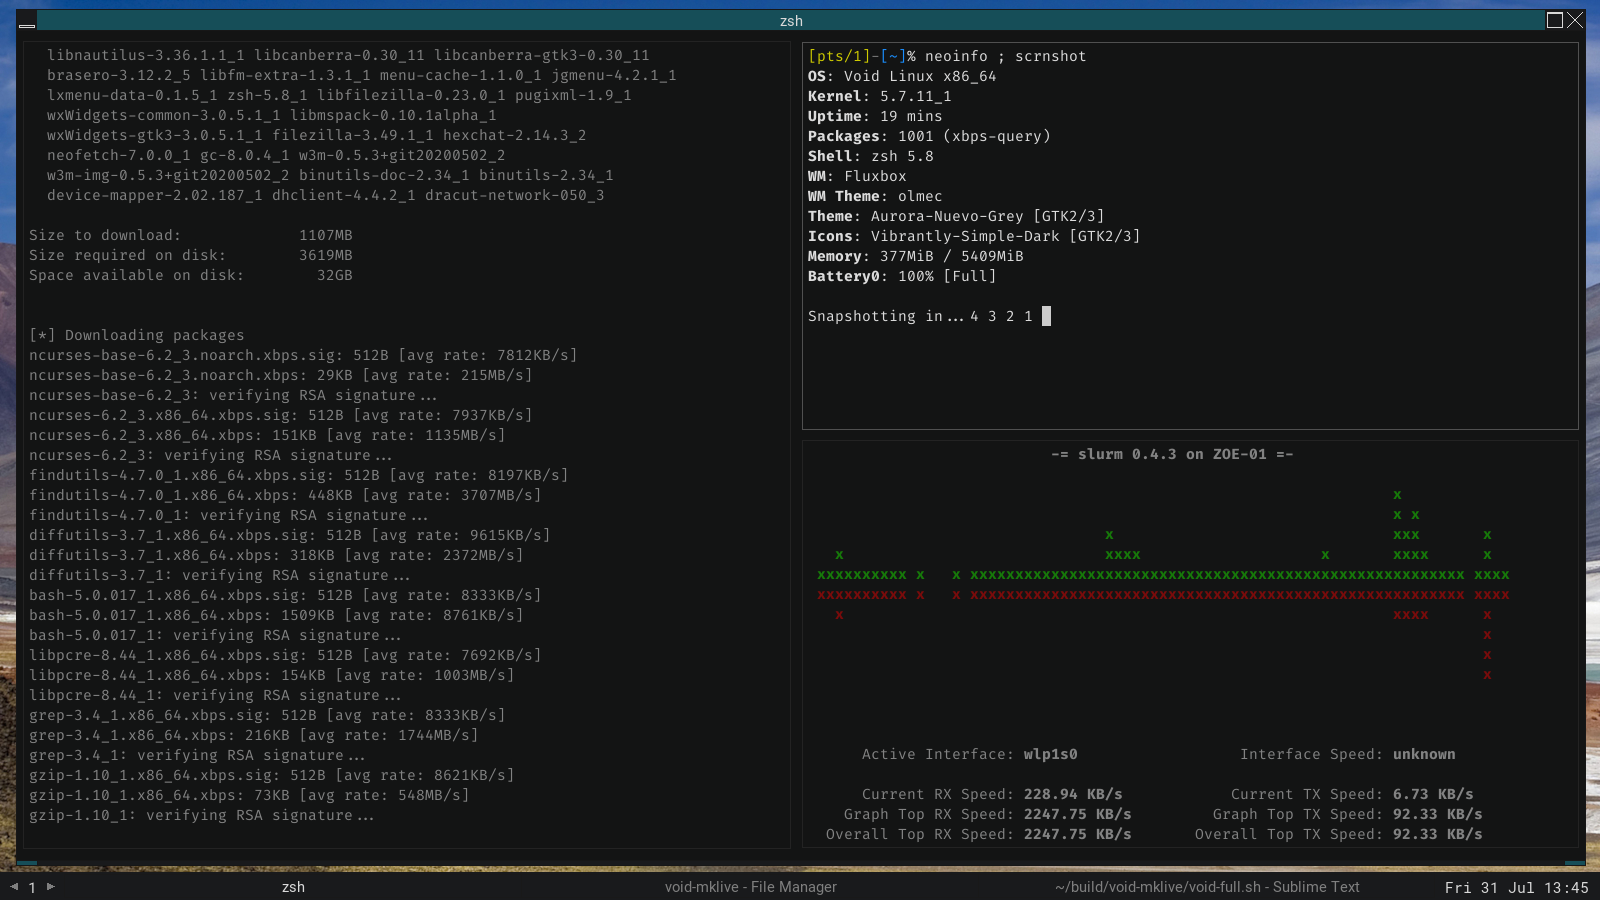The width and height of the screenshot is (1600, 900).
Task: Click Current TX Speed 6.73 KB/s
Action: click(1433, 794)
